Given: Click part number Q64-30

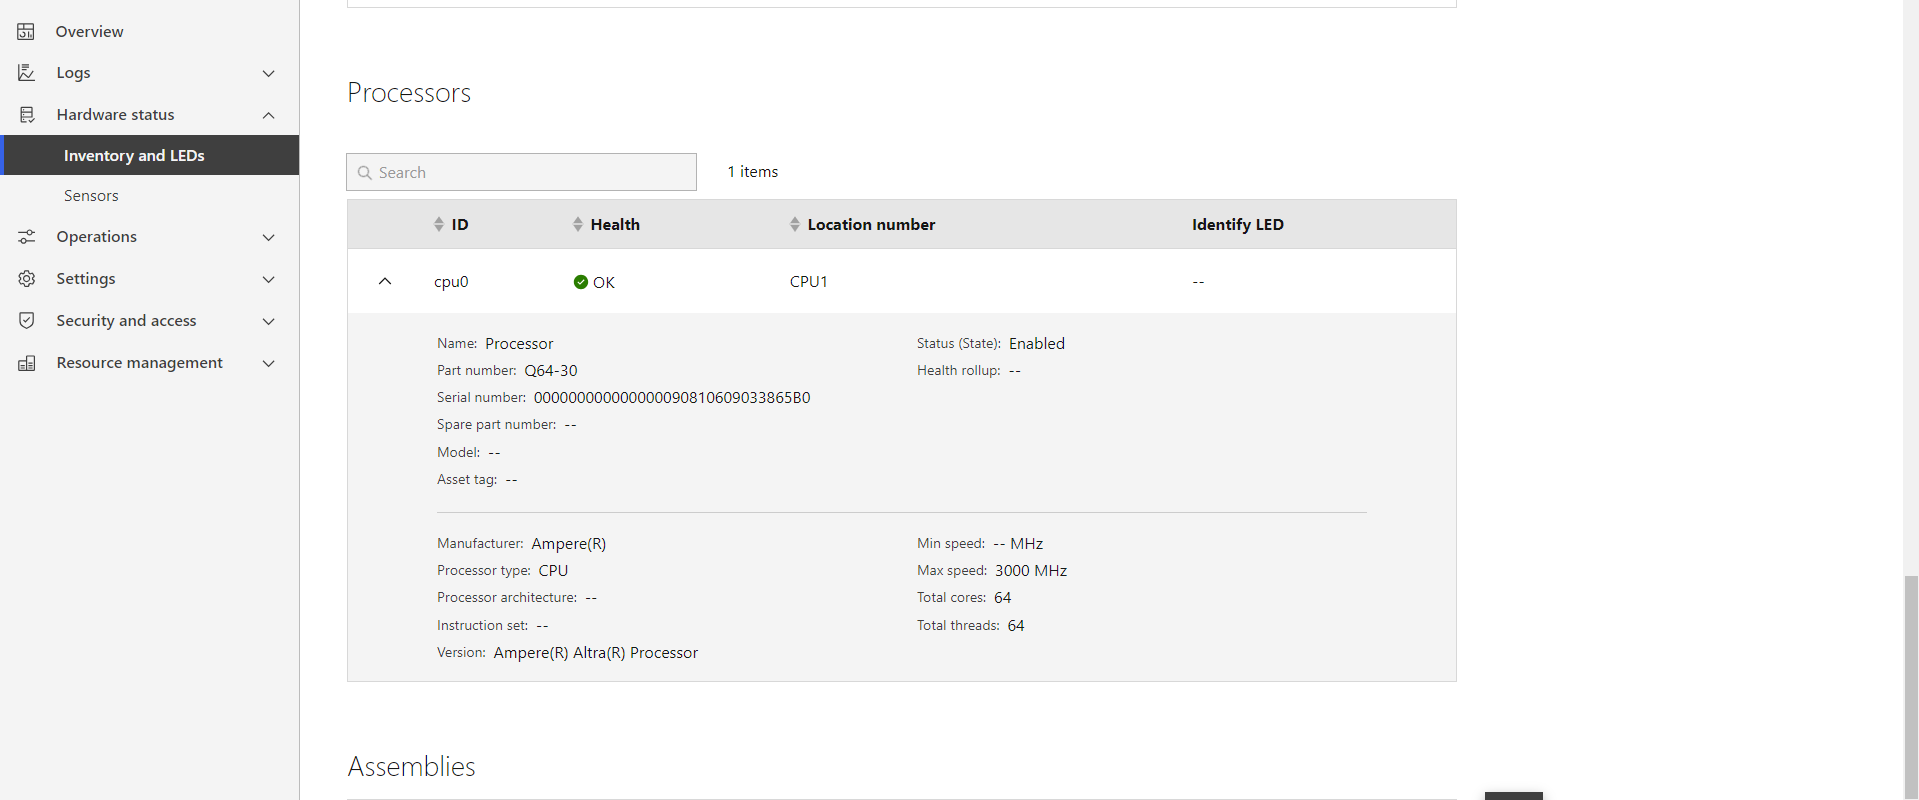Looking at the screenshot, I should (551, 371).
